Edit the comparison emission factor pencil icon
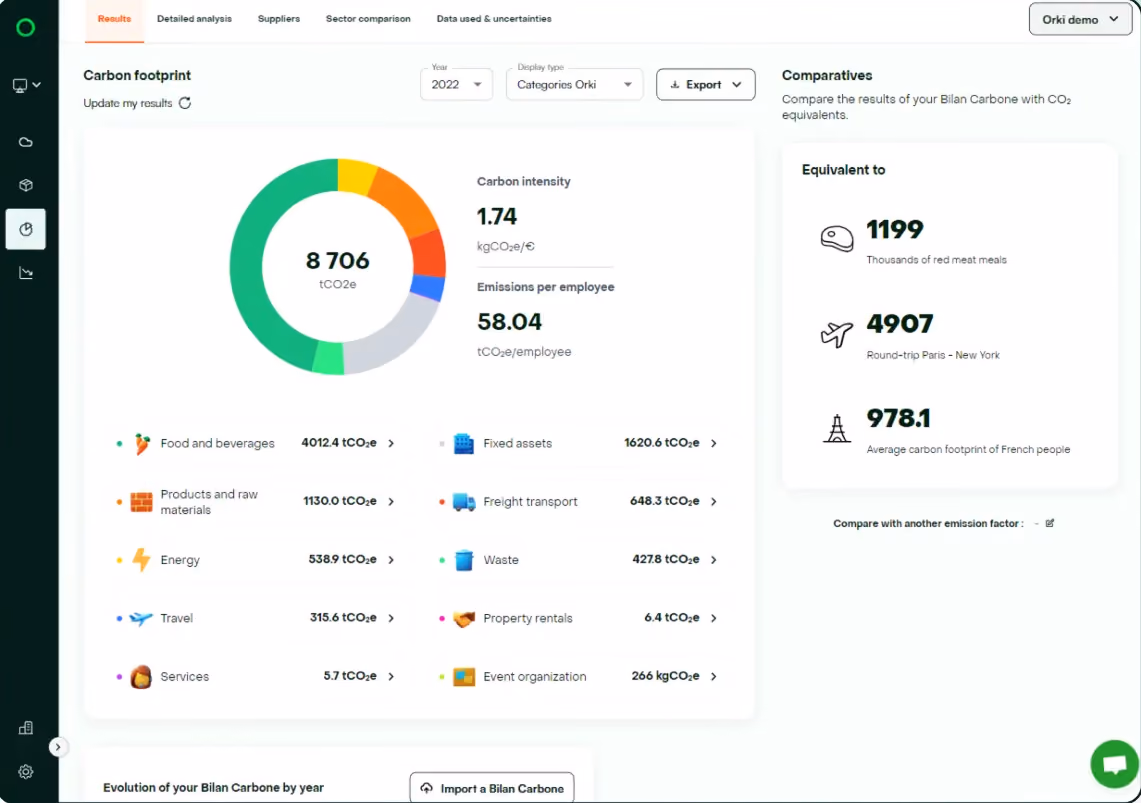 1049,523
